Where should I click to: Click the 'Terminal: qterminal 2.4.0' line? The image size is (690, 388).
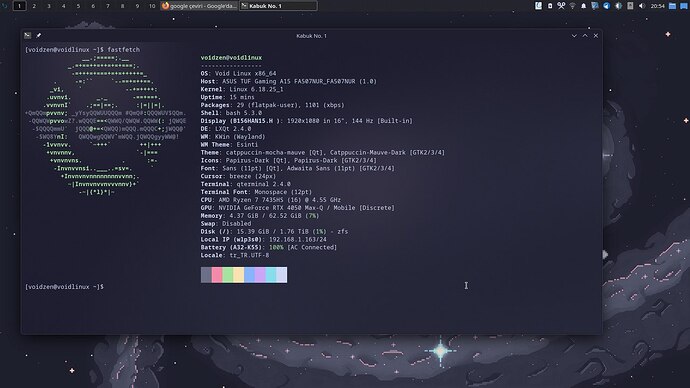pos(246,184)
